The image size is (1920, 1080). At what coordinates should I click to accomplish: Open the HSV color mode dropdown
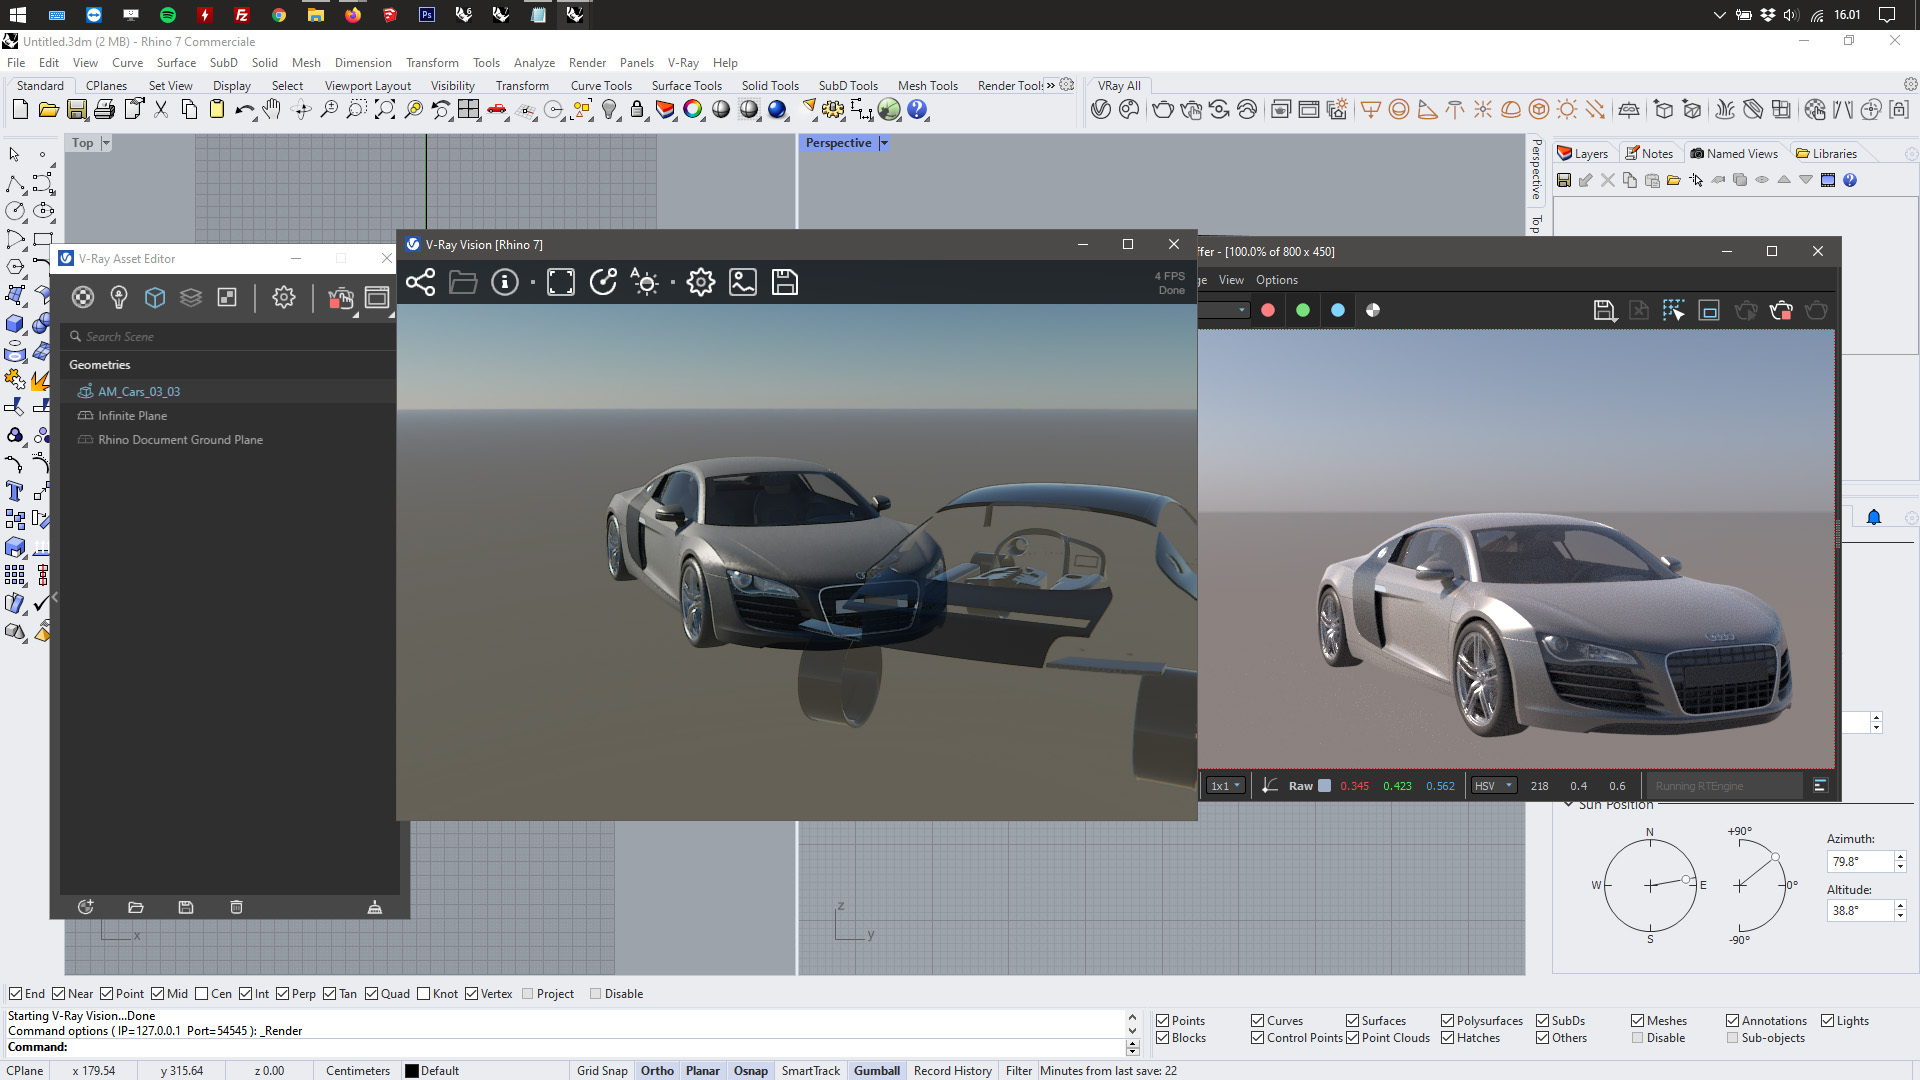pos(1494,786)
